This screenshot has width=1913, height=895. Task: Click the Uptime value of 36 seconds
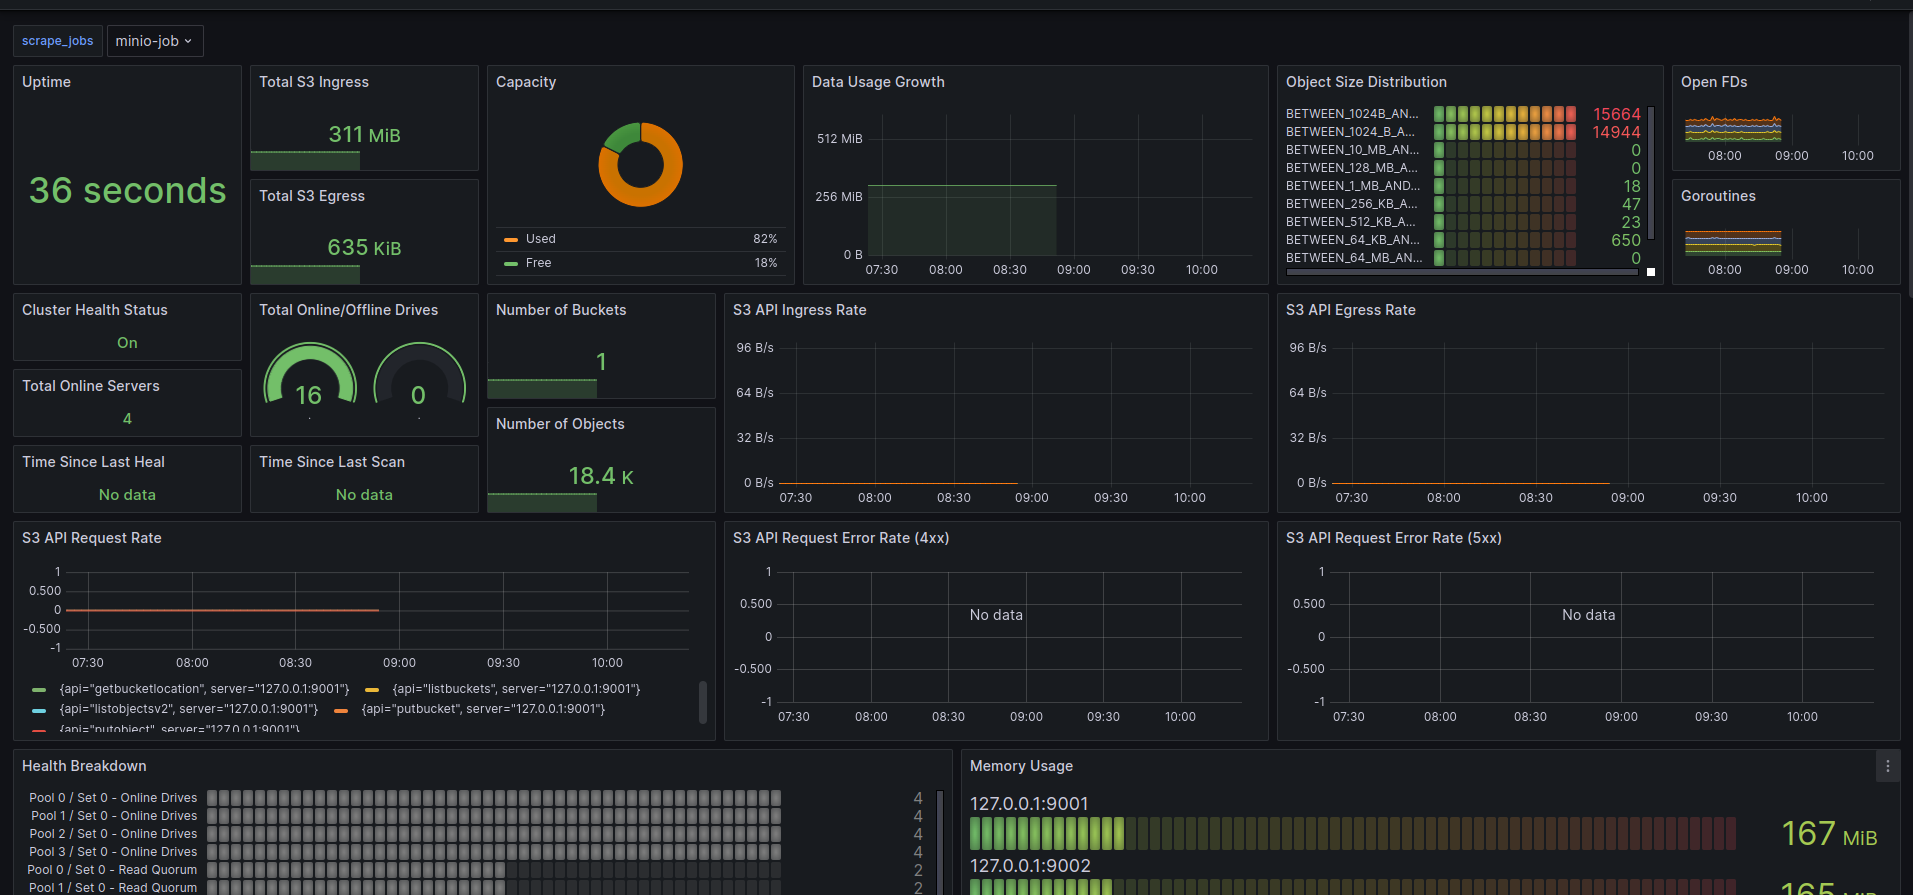(x=127, y=190)
